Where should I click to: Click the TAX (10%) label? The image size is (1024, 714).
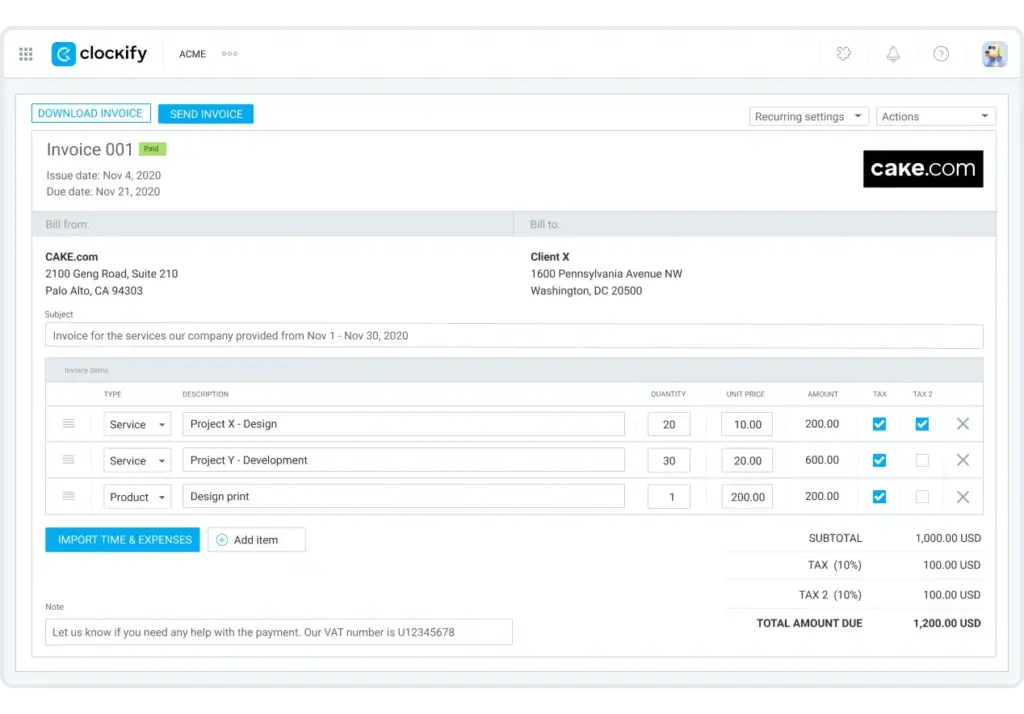835,565
